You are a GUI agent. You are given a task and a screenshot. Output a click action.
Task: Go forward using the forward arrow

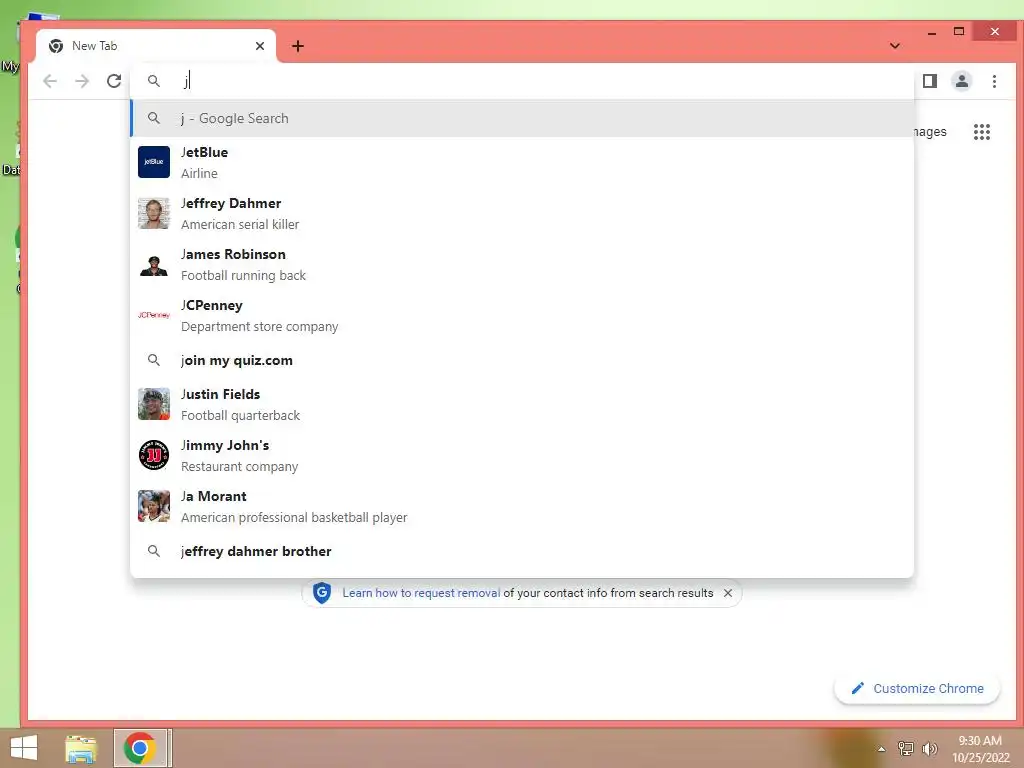point(82,81)
